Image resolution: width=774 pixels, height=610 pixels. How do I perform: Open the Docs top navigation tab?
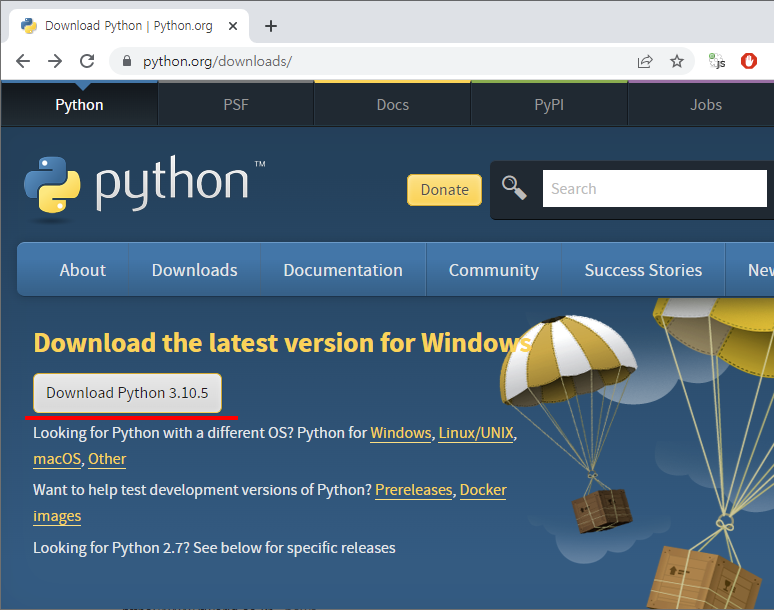click(x=392, y=105)
